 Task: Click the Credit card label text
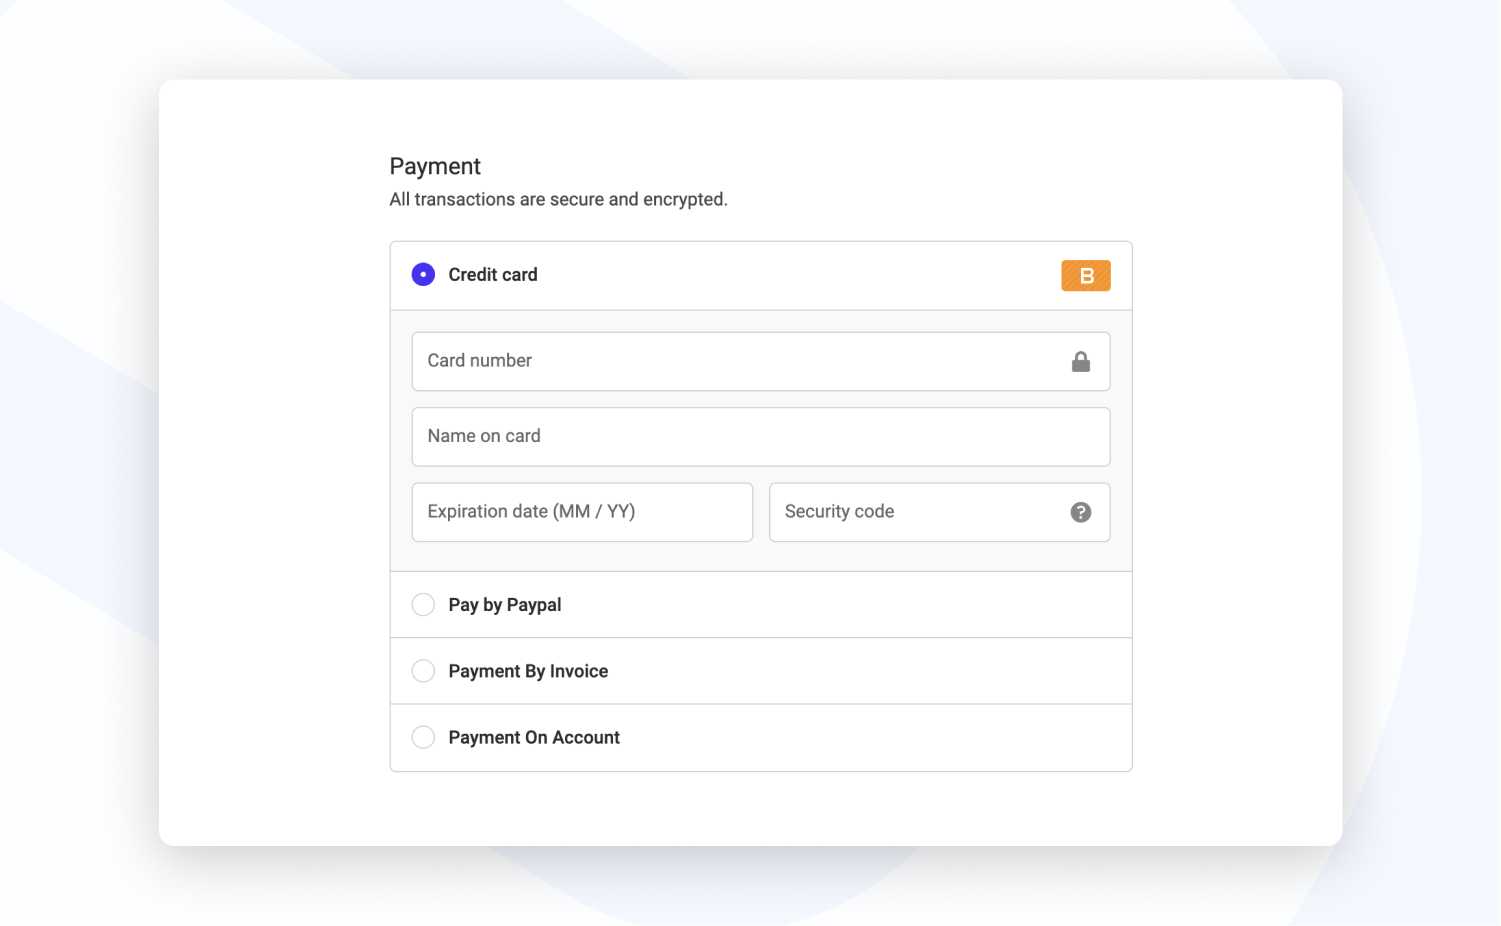[493, 274]
